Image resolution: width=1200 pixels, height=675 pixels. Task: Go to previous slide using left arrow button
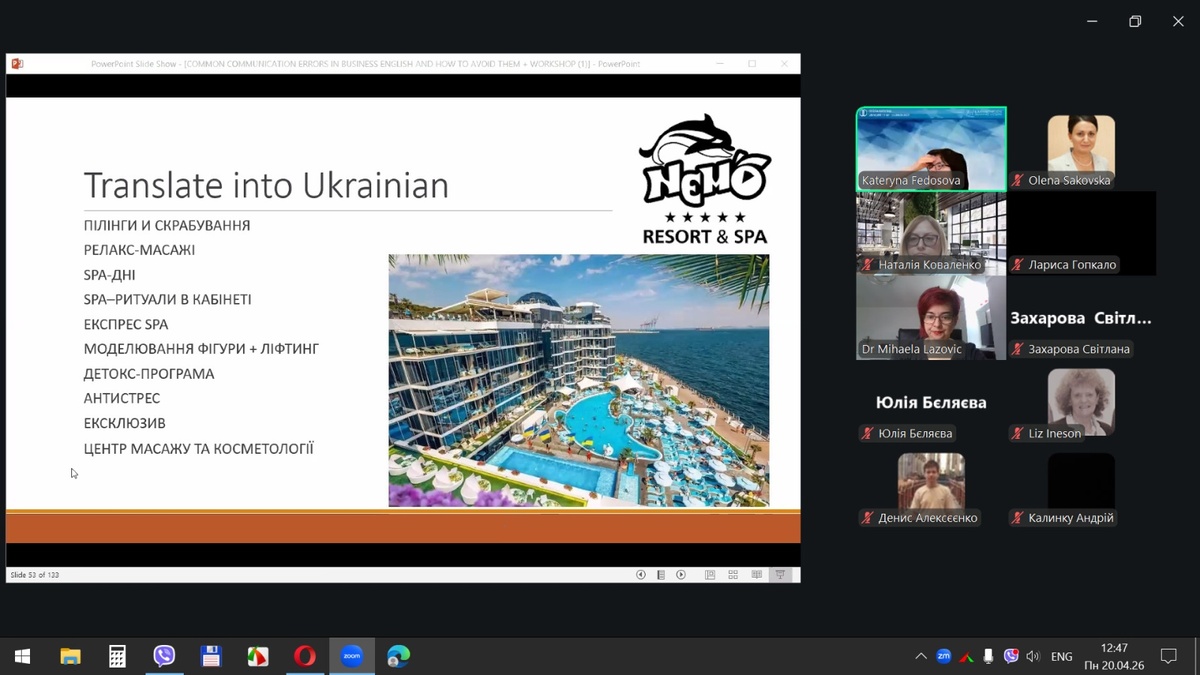pyautogui.click(x=641, y=575)
